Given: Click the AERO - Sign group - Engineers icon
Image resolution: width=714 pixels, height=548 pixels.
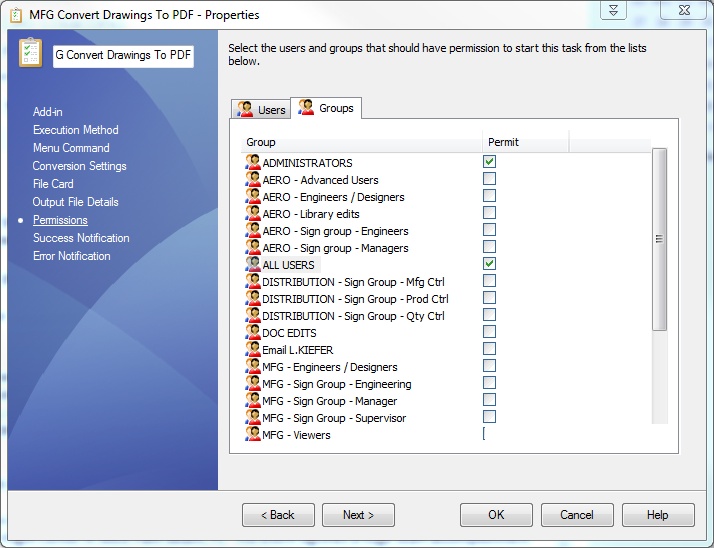Looking at the screenshot, I should [x=253, y=230].
